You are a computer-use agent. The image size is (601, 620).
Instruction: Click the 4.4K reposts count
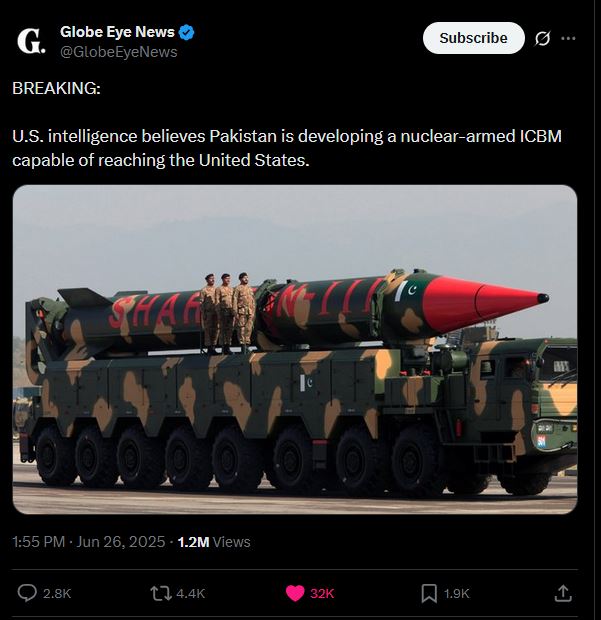(x=191, y=594)
